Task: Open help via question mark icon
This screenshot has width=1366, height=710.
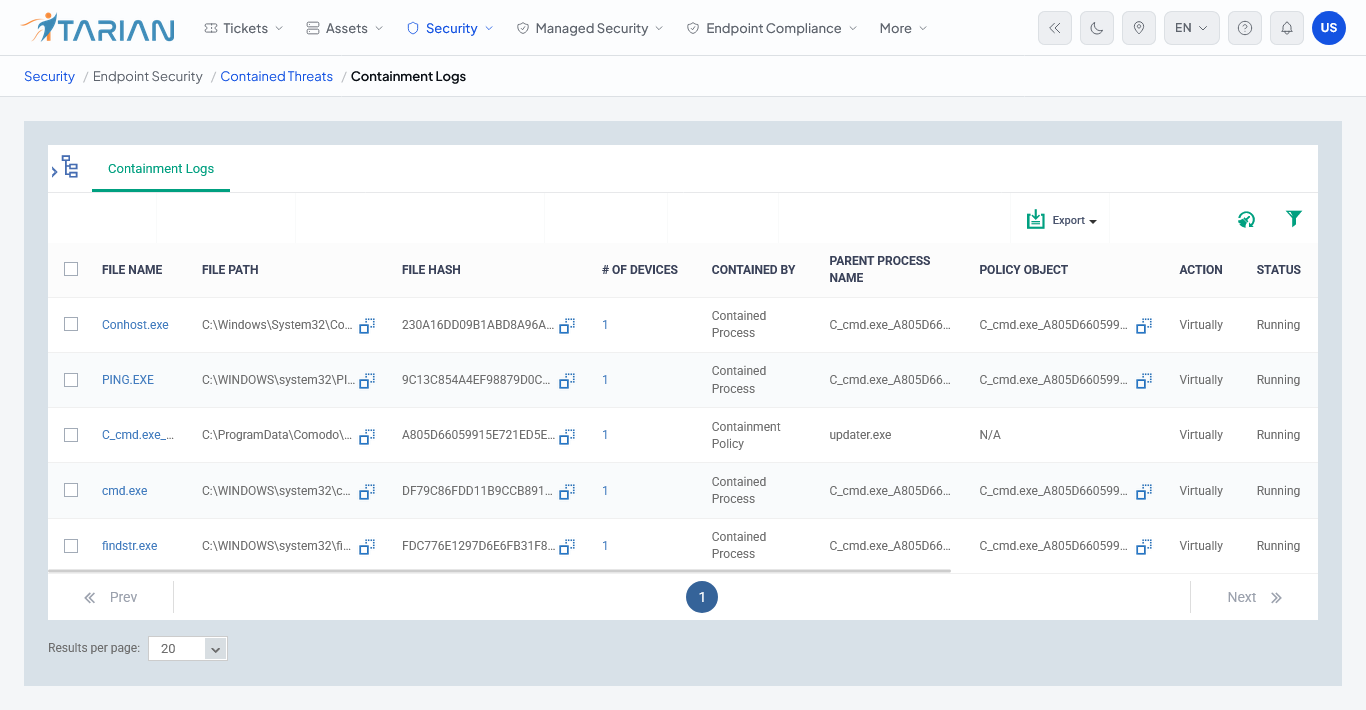Action: point(1245,28)
